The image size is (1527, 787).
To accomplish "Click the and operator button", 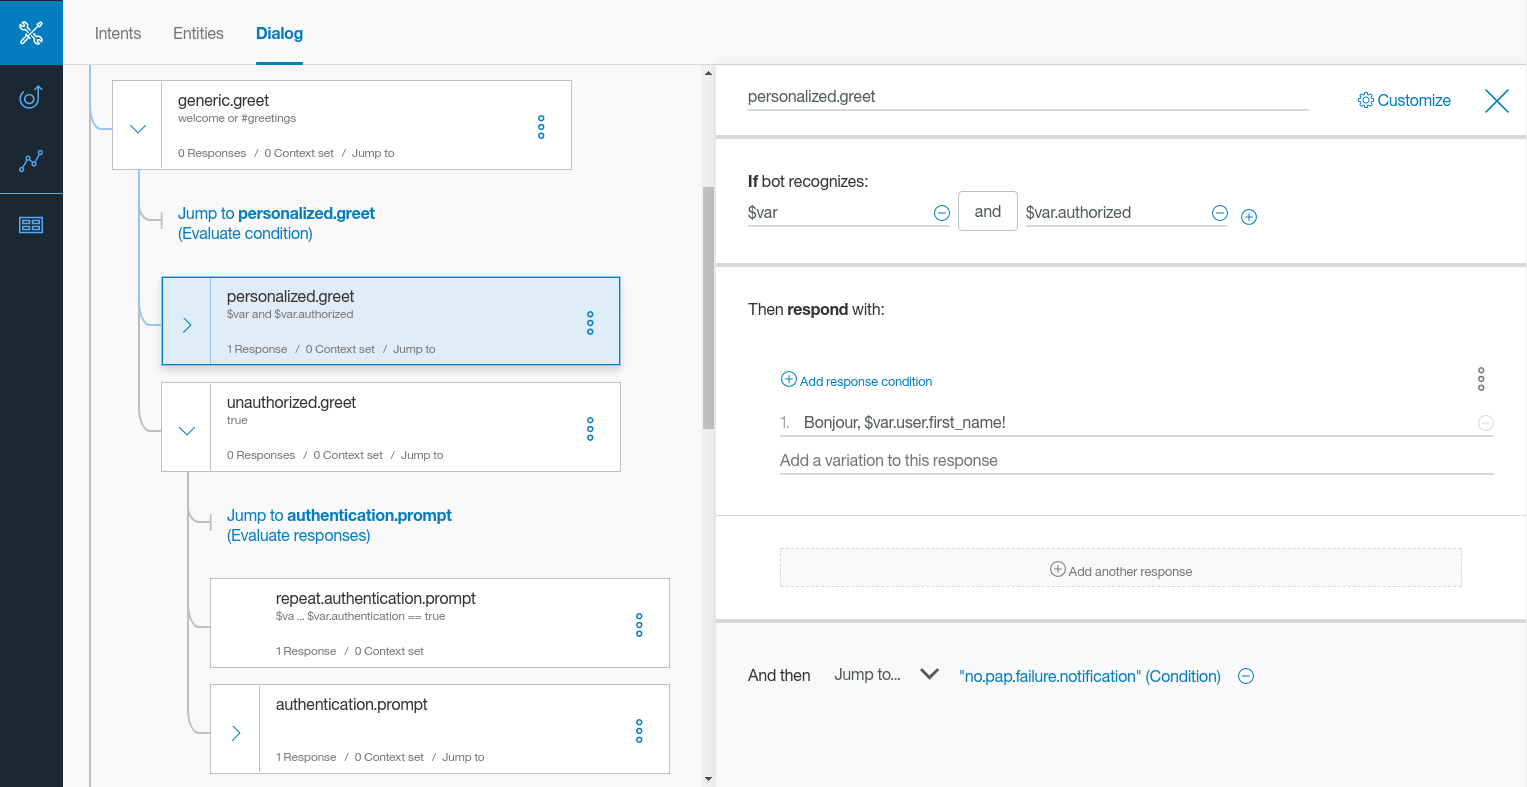I will pyautogui.click(x=987, y=212).
